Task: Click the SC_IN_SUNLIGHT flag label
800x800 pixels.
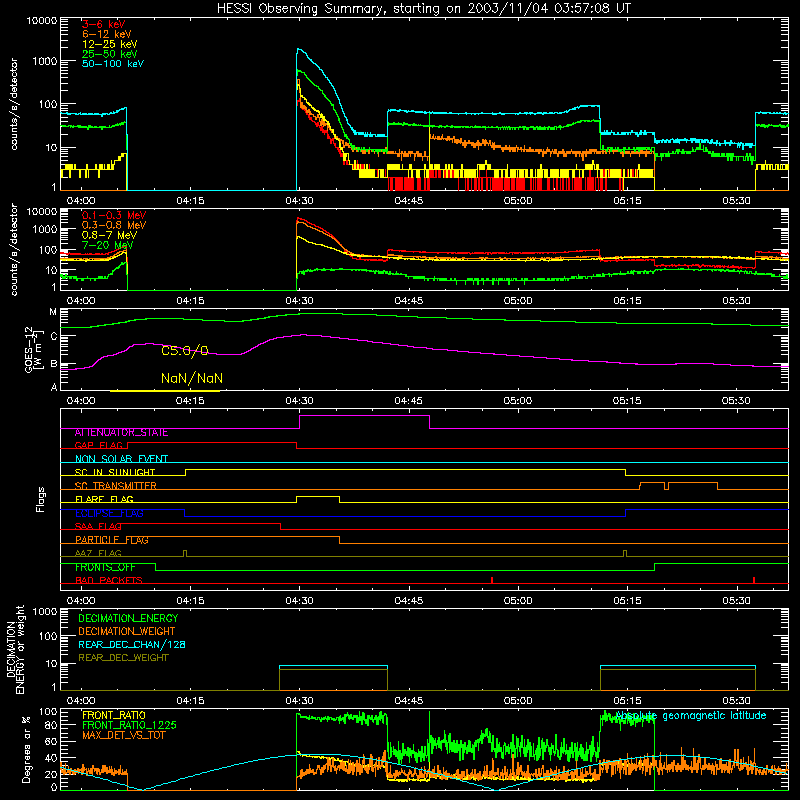Action: click(x=115, y=472)
